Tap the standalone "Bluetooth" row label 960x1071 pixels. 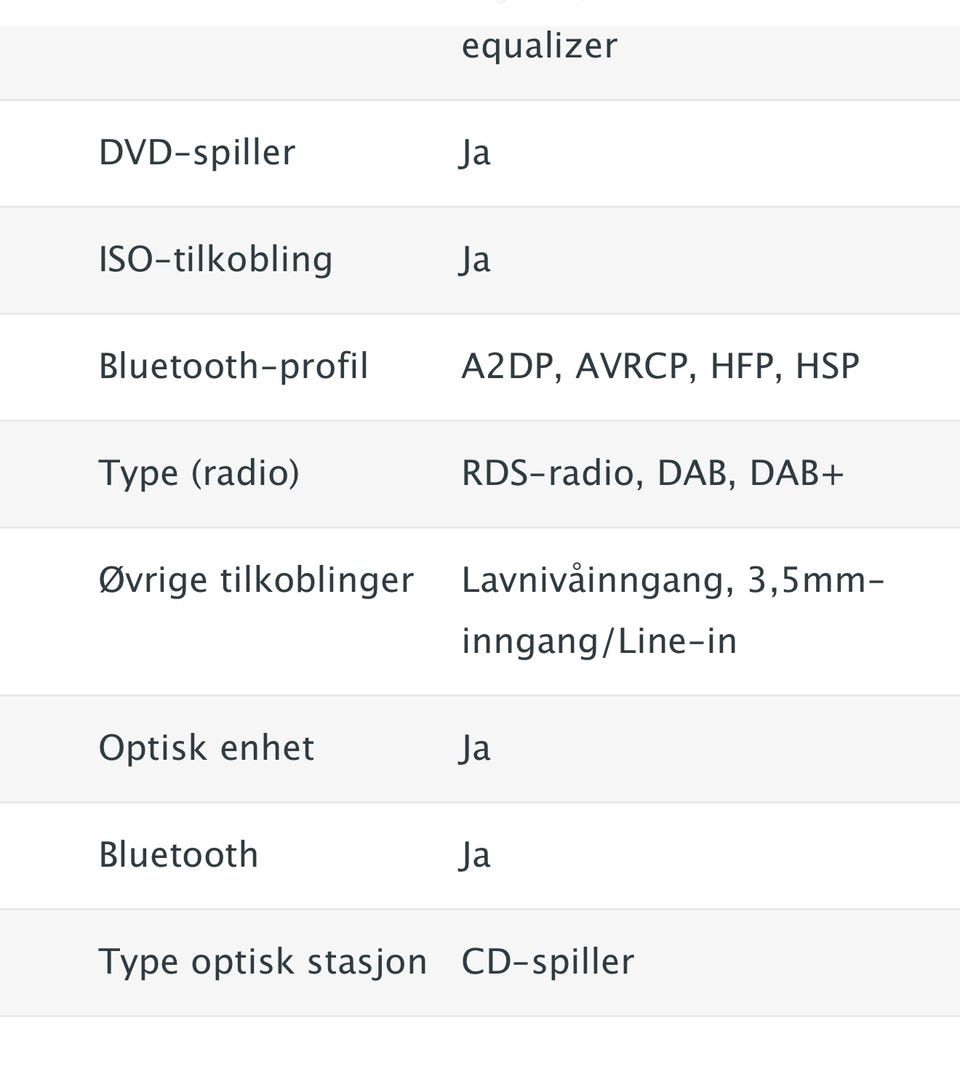coord(178,855)
